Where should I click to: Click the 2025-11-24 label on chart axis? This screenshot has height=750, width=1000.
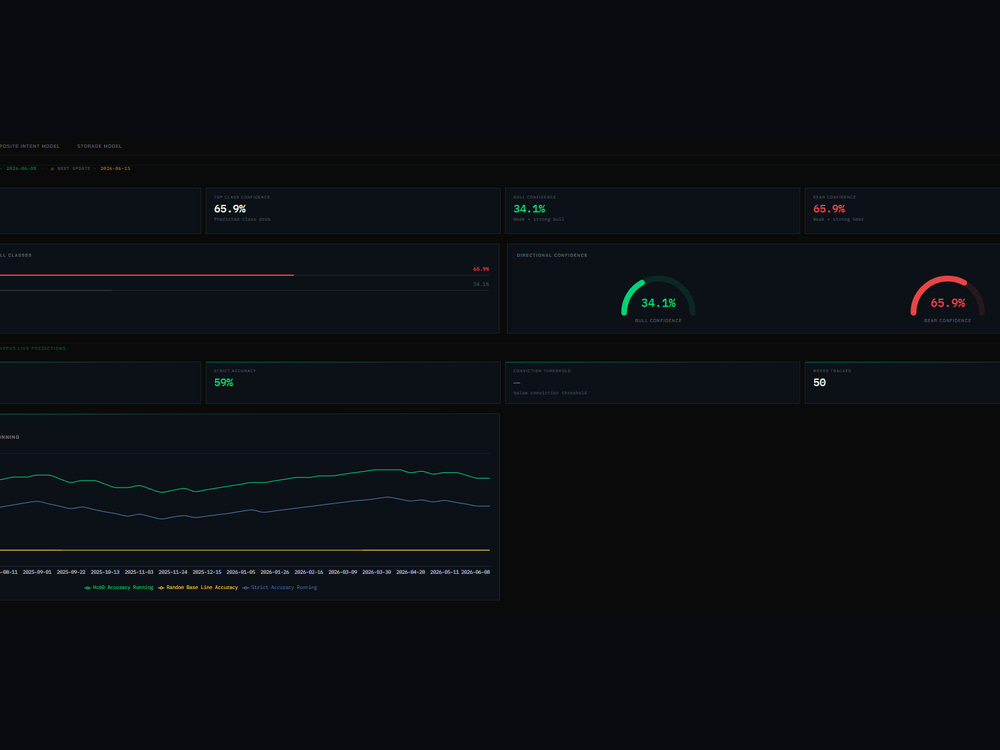[173, 572]
